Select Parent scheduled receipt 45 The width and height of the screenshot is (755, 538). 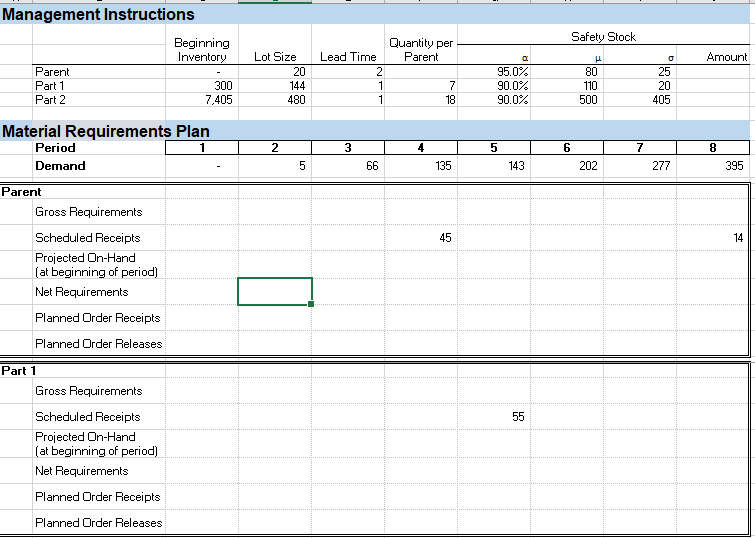click(445, 237)
